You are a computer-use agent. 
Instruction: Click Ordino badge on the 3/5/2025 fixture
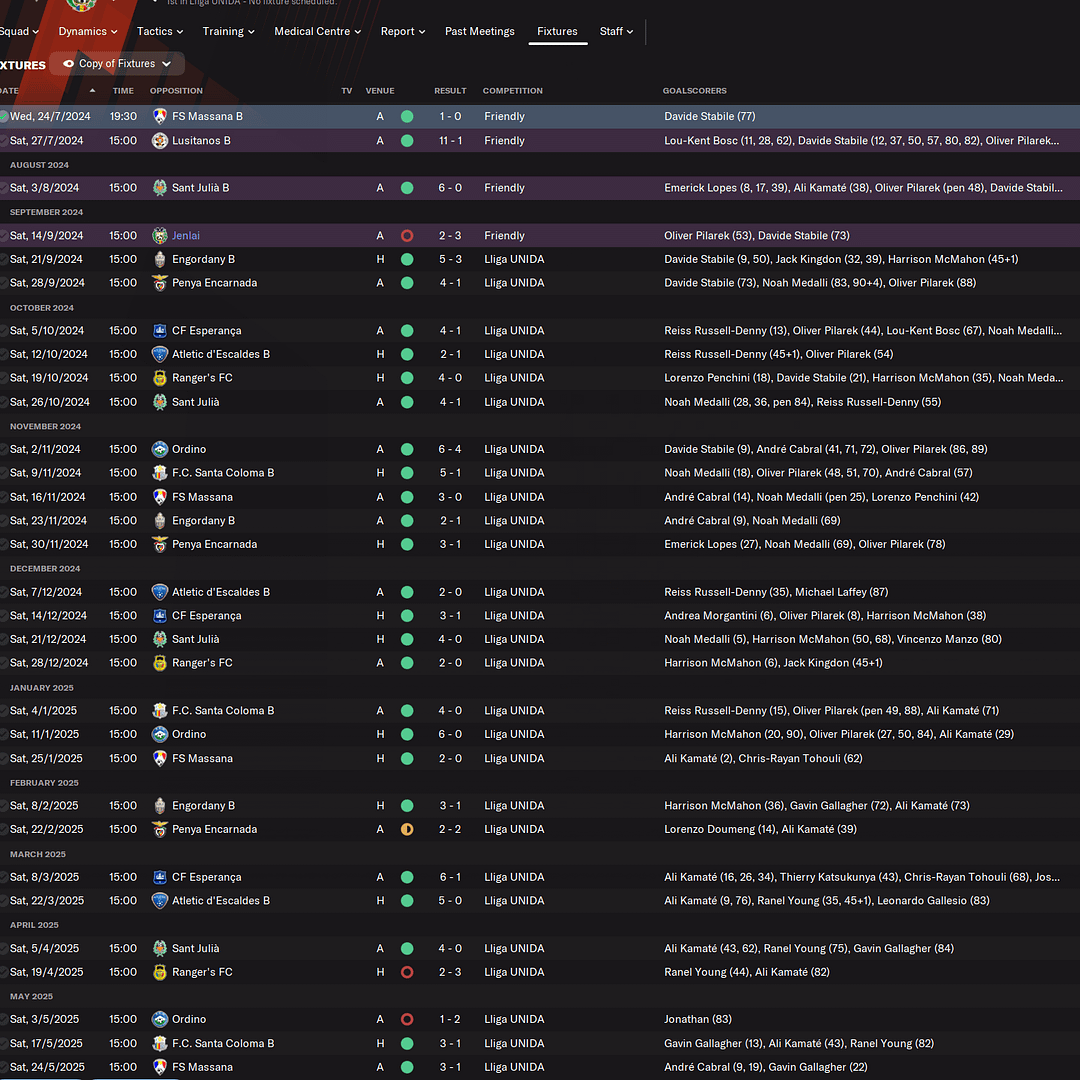point(159,1019)
